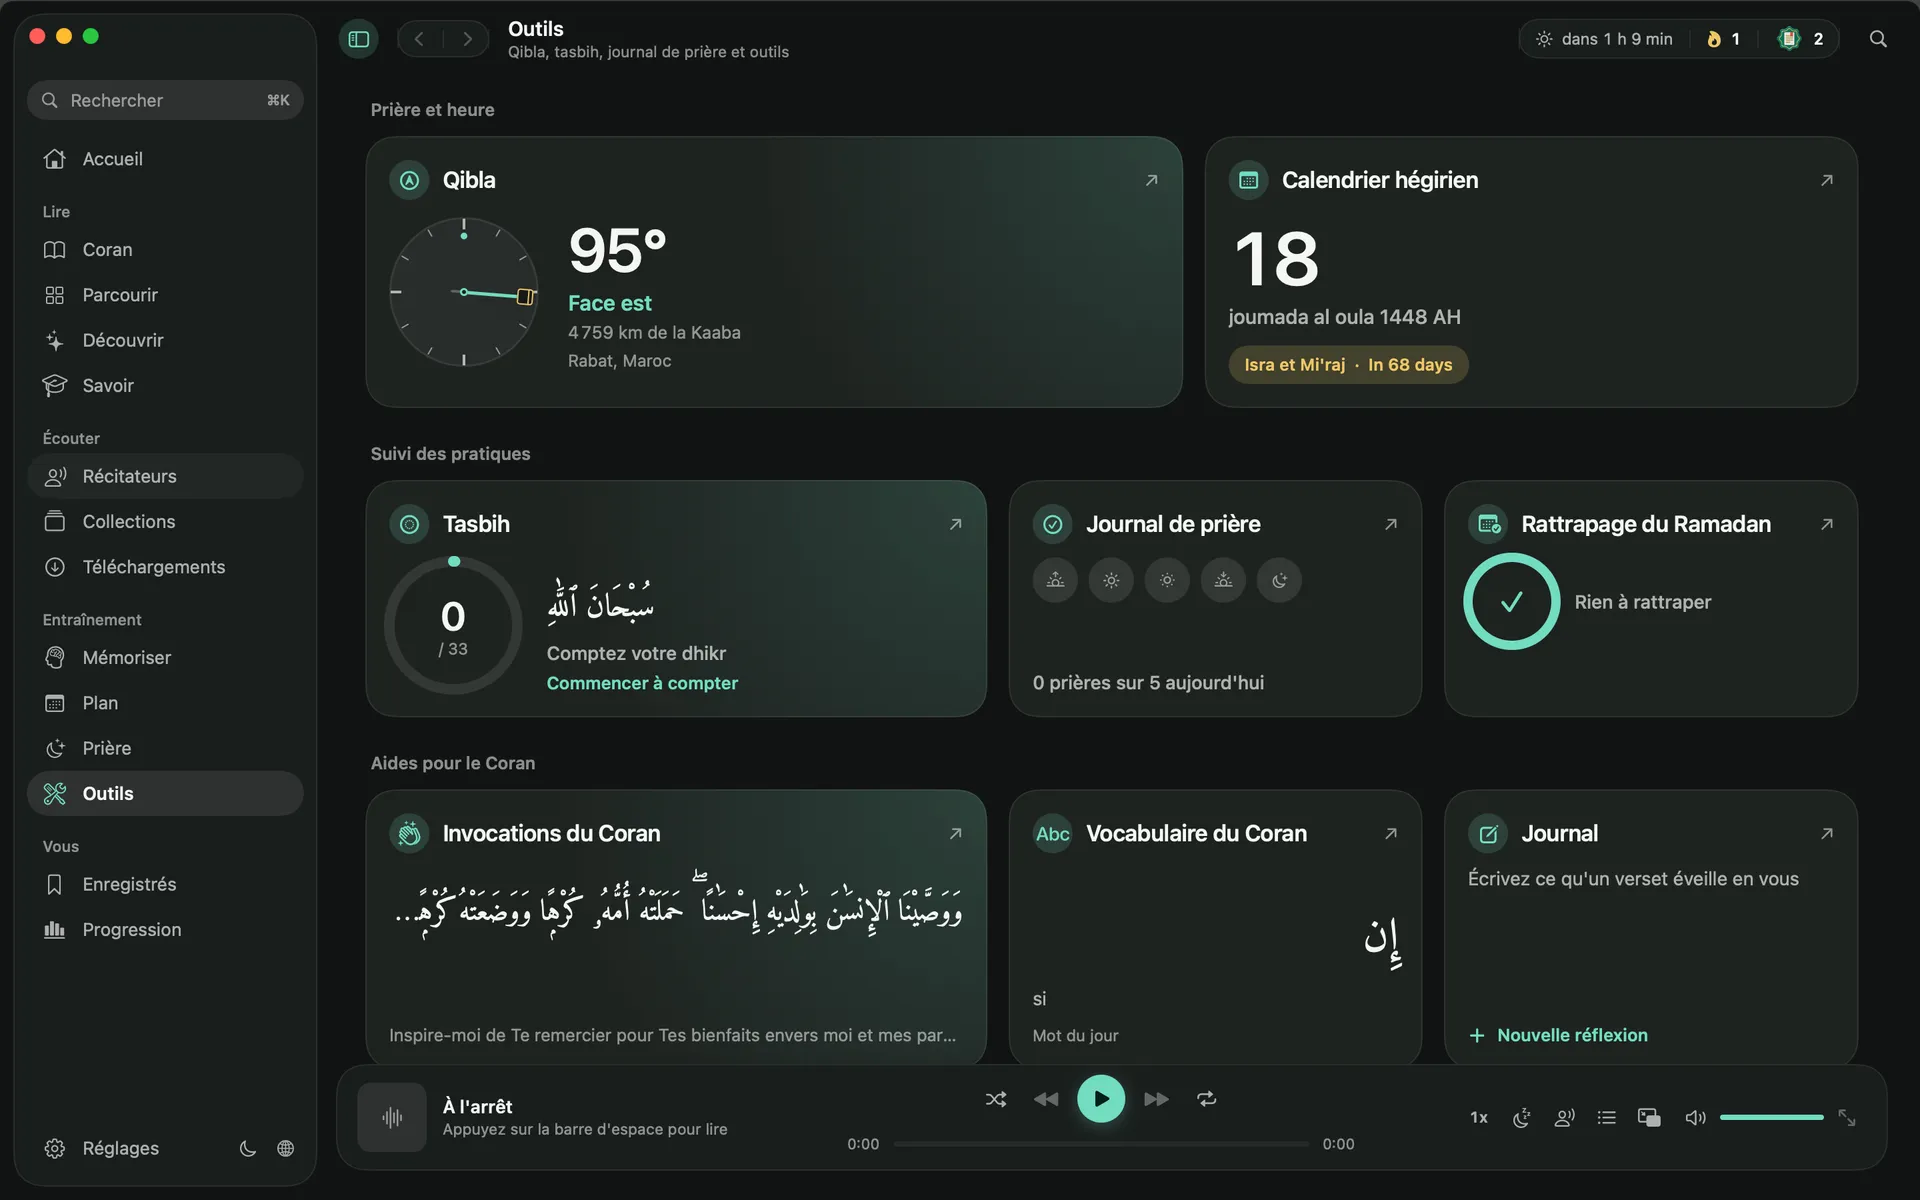Open Progression in the sidebar
Screen dimensions: 1920x1200
(x=165, y=930)
